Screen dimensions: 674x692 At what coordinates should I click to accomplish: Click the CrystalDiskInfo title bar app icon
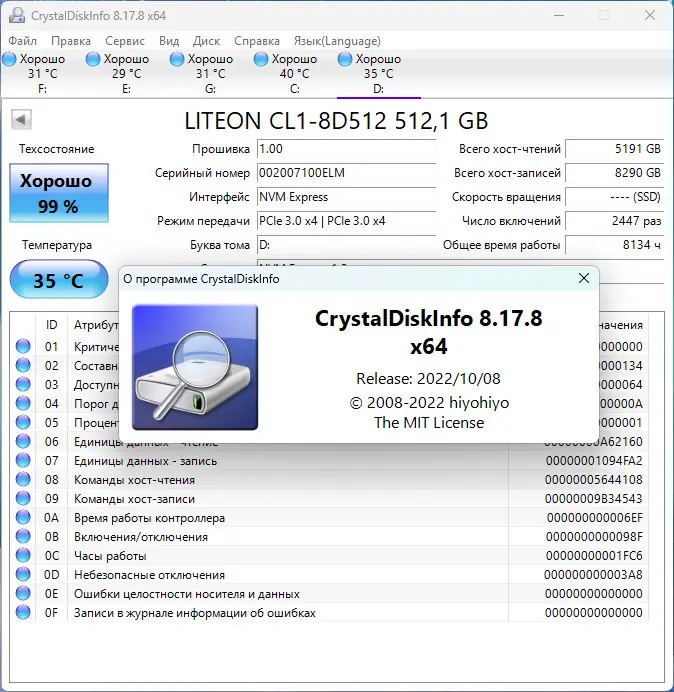point(17,15)
